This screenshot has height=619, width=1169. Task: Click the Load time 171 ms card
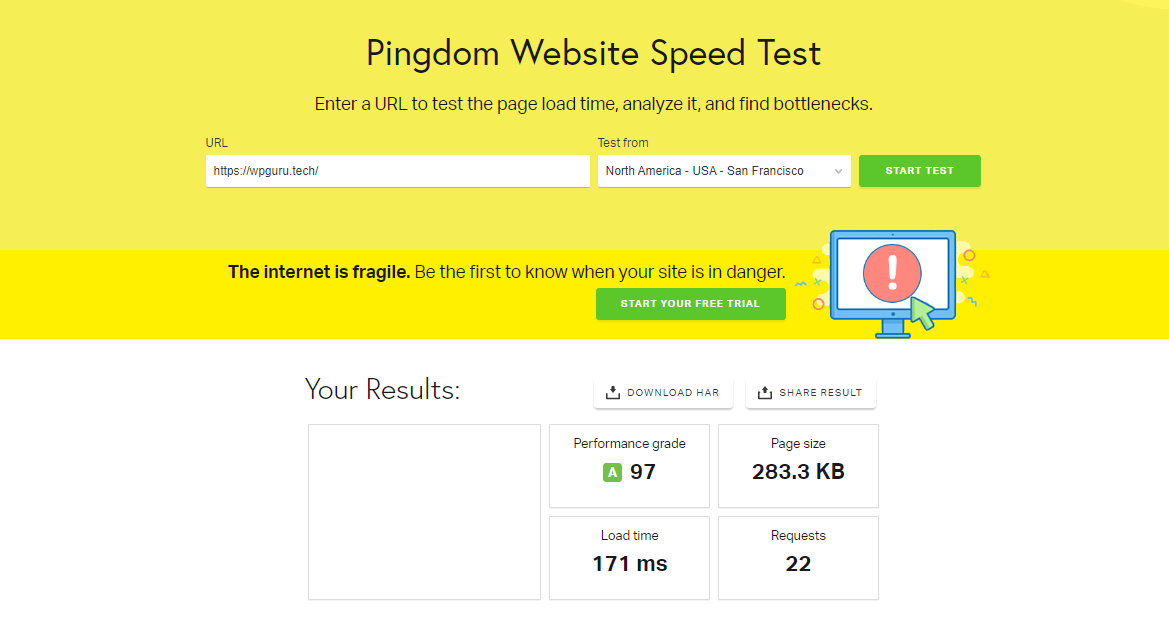(x=629, y=558)
